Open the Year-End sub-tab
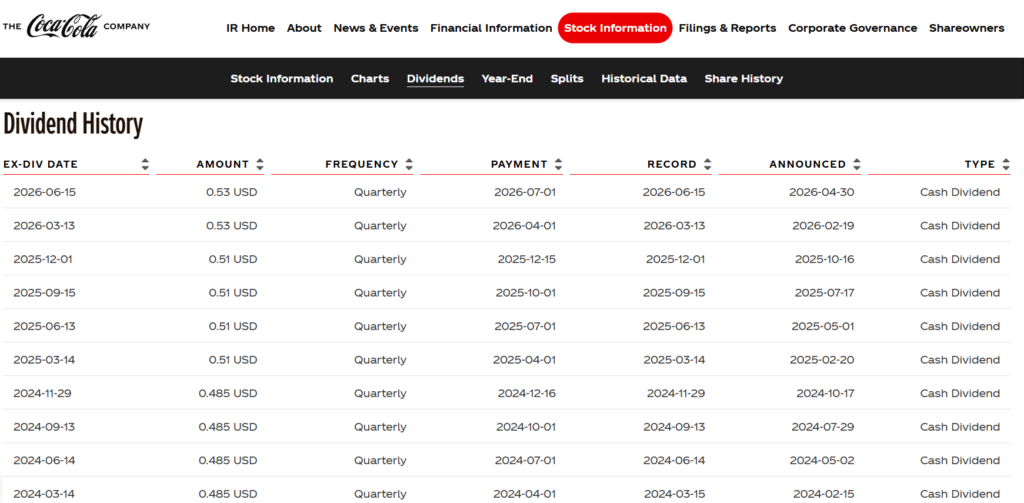Screen dimensions: 1024x503 tap(507, 78)
